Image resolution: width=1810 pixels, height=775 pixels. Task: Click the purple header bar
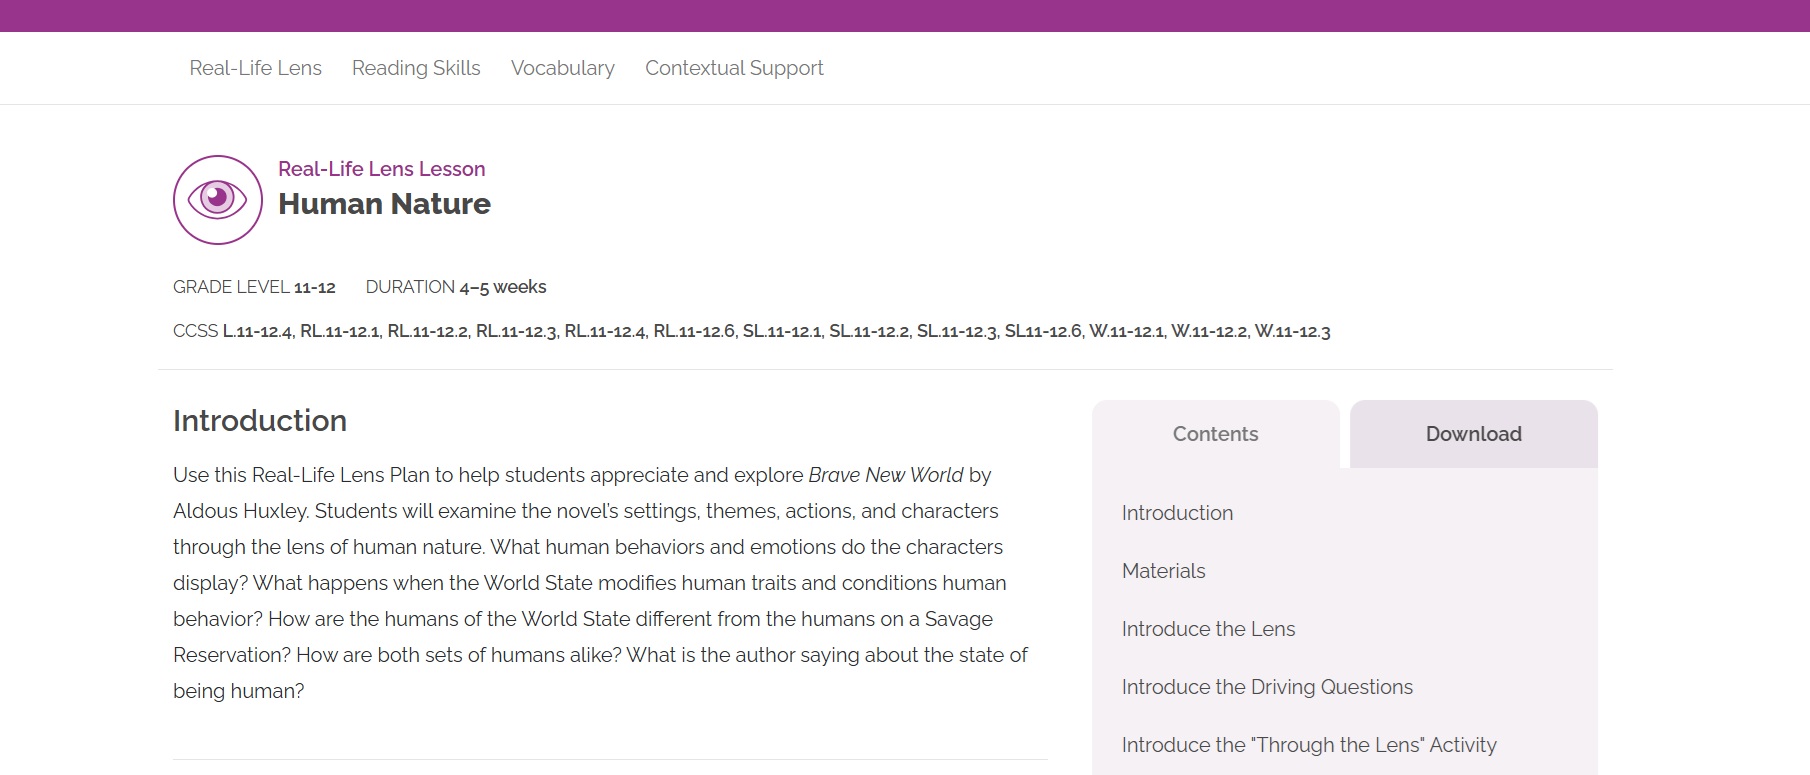click(x=905, y=15)
